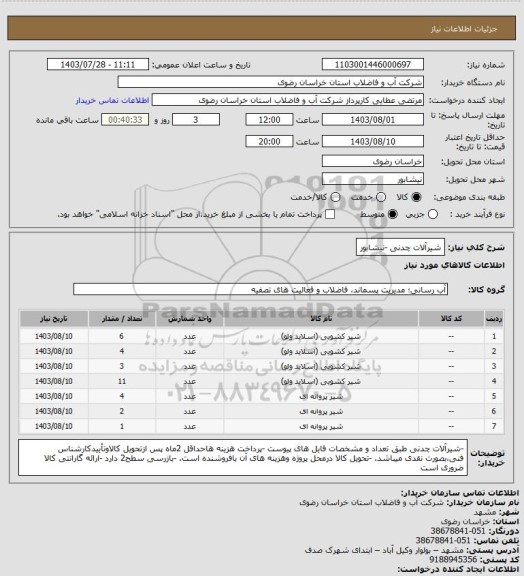This screenshot has height=576, width=524.
Task: Click the response deadline date 1403/08/01
Action: (373, 120)
